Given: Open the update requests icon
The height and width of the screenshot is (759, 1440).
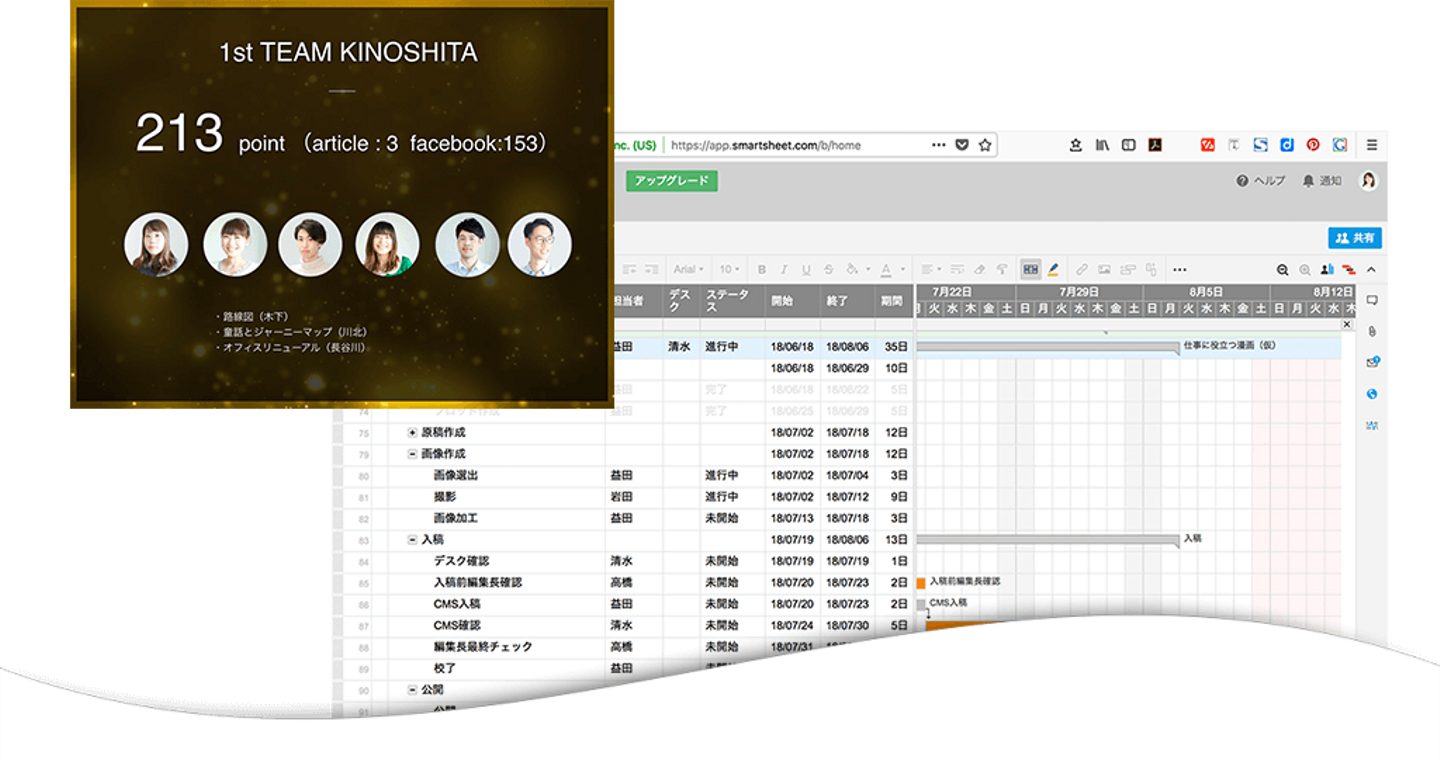Looking at the screenshot, I should 1372,362.
